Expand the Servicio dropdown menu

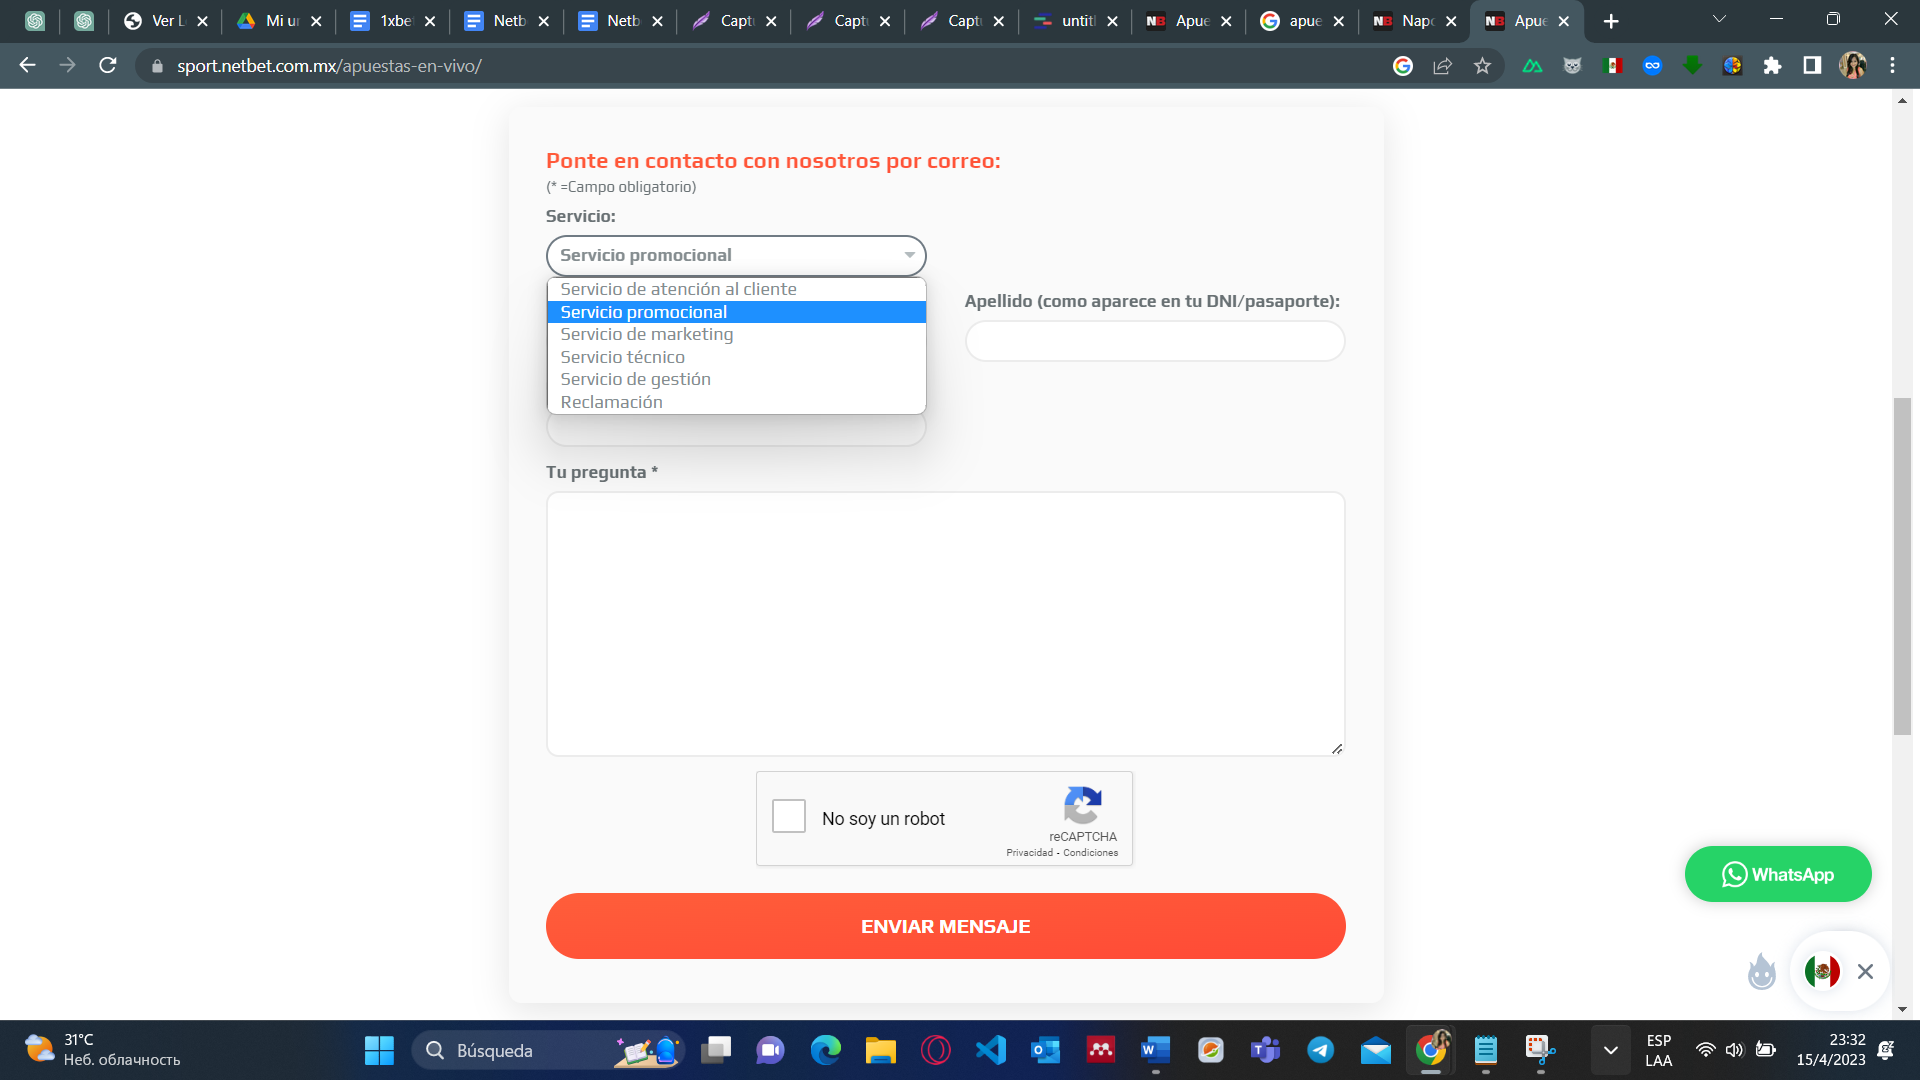735,255
